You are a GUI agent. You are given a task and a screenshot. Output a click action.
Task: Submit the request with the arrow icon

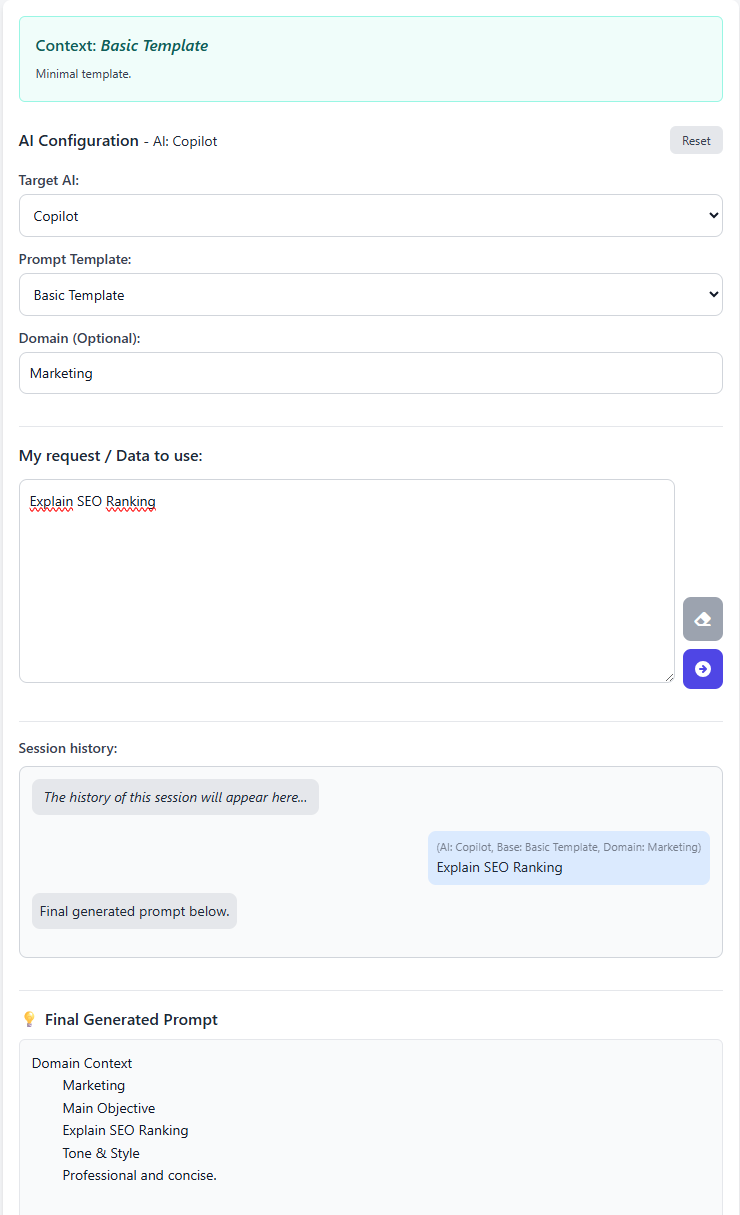tap(702, 669)
